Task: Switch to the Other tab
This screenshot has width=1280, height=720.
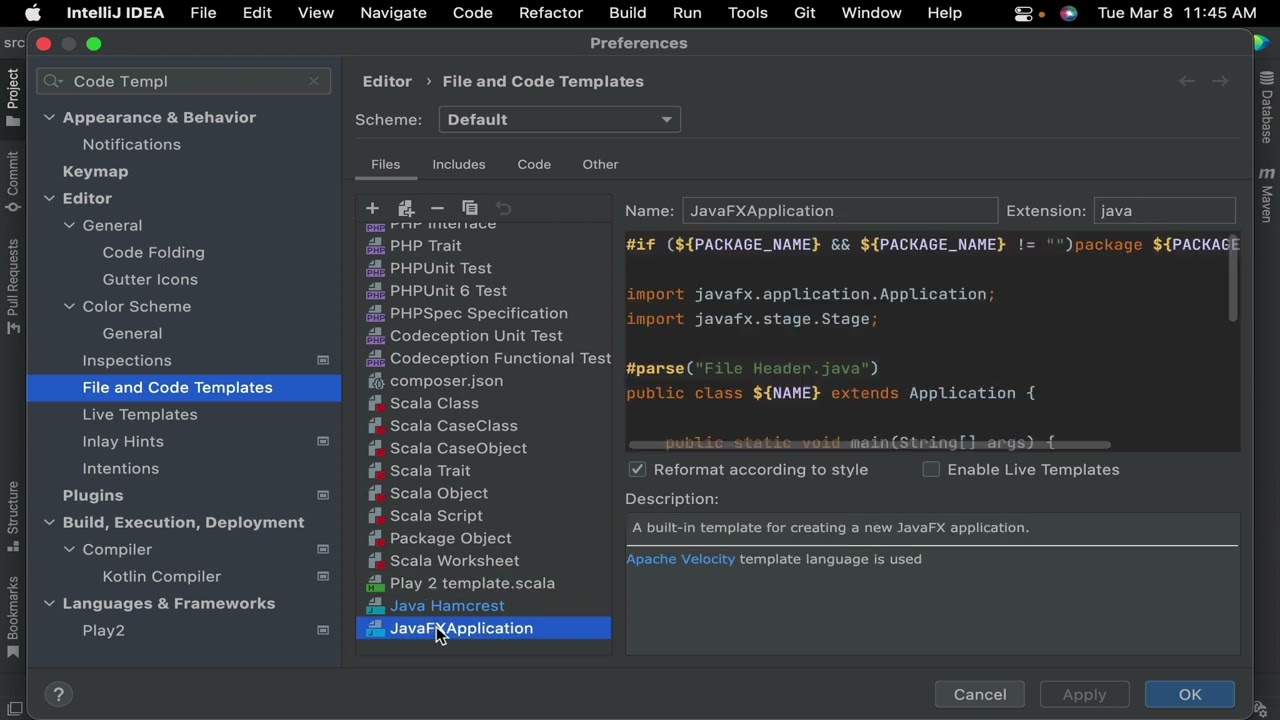Action: point(600,164)
